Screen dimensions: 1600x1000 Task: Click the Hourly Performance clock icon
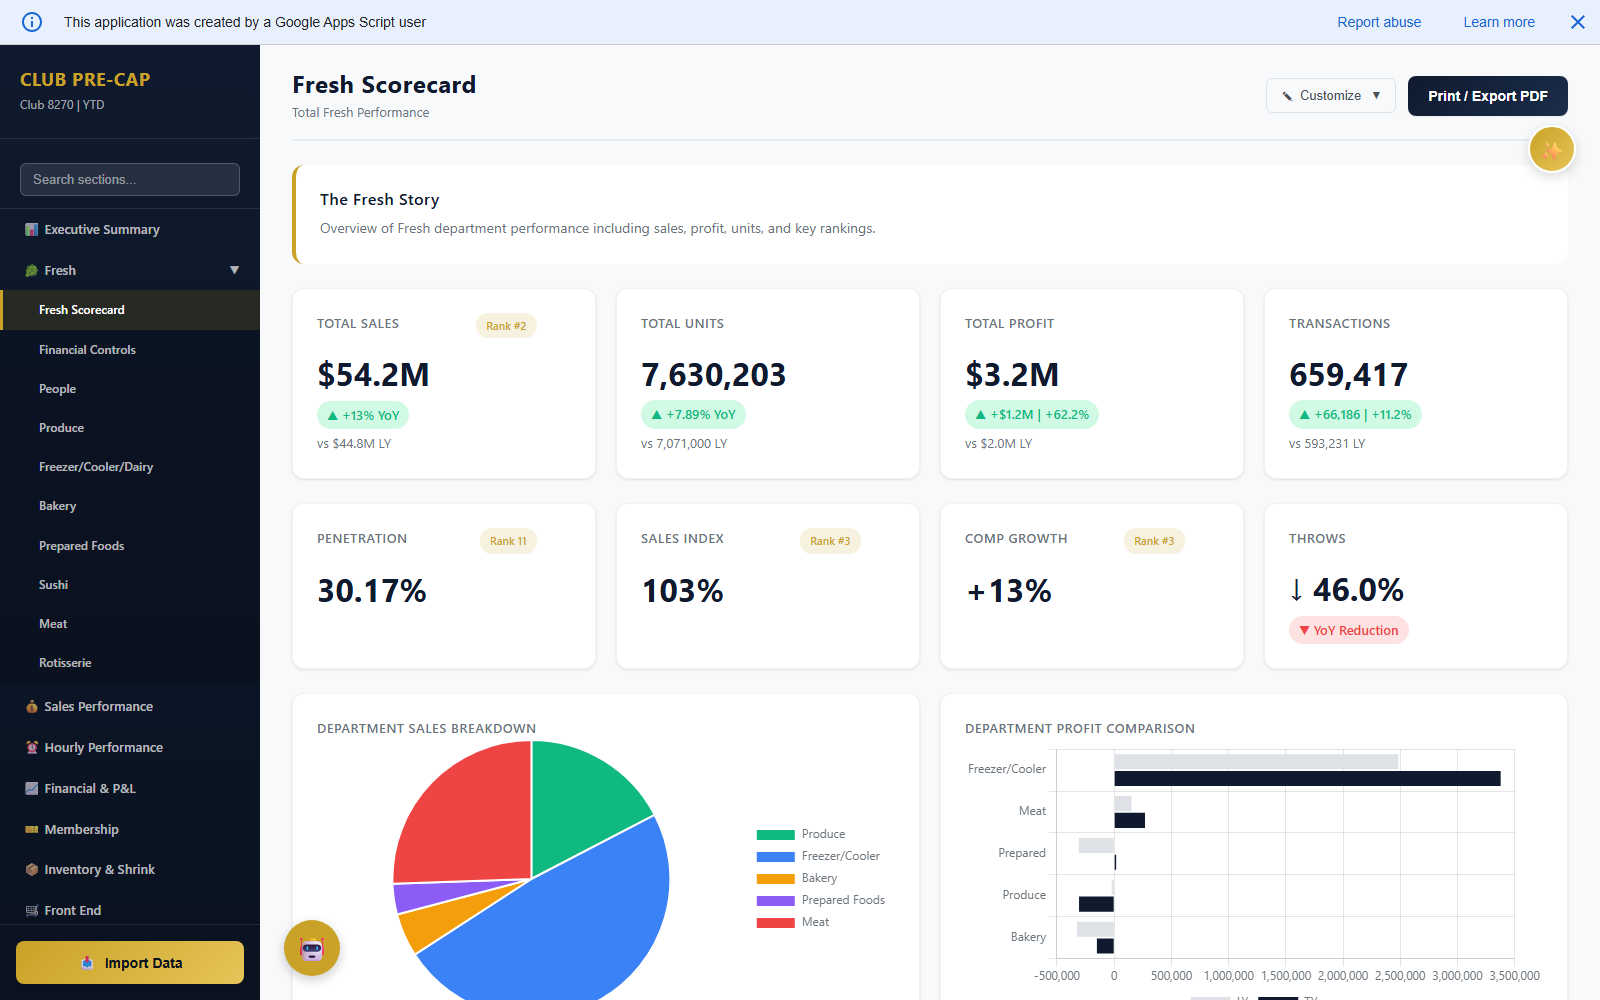[31, 748]
